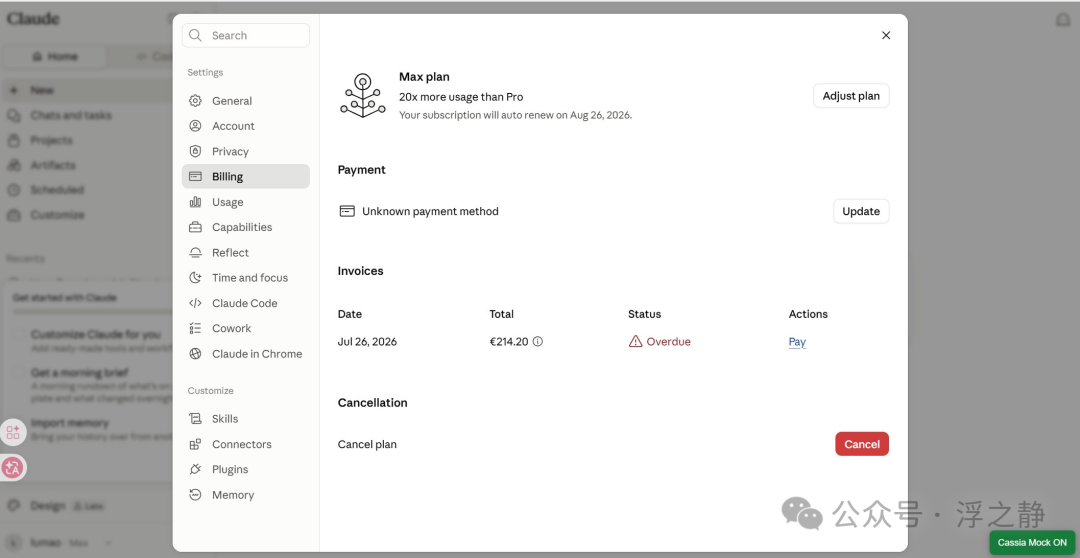Click the €214.20 invoice total
This screenshot has height=558, width=1080.
[x=509, y=342]
